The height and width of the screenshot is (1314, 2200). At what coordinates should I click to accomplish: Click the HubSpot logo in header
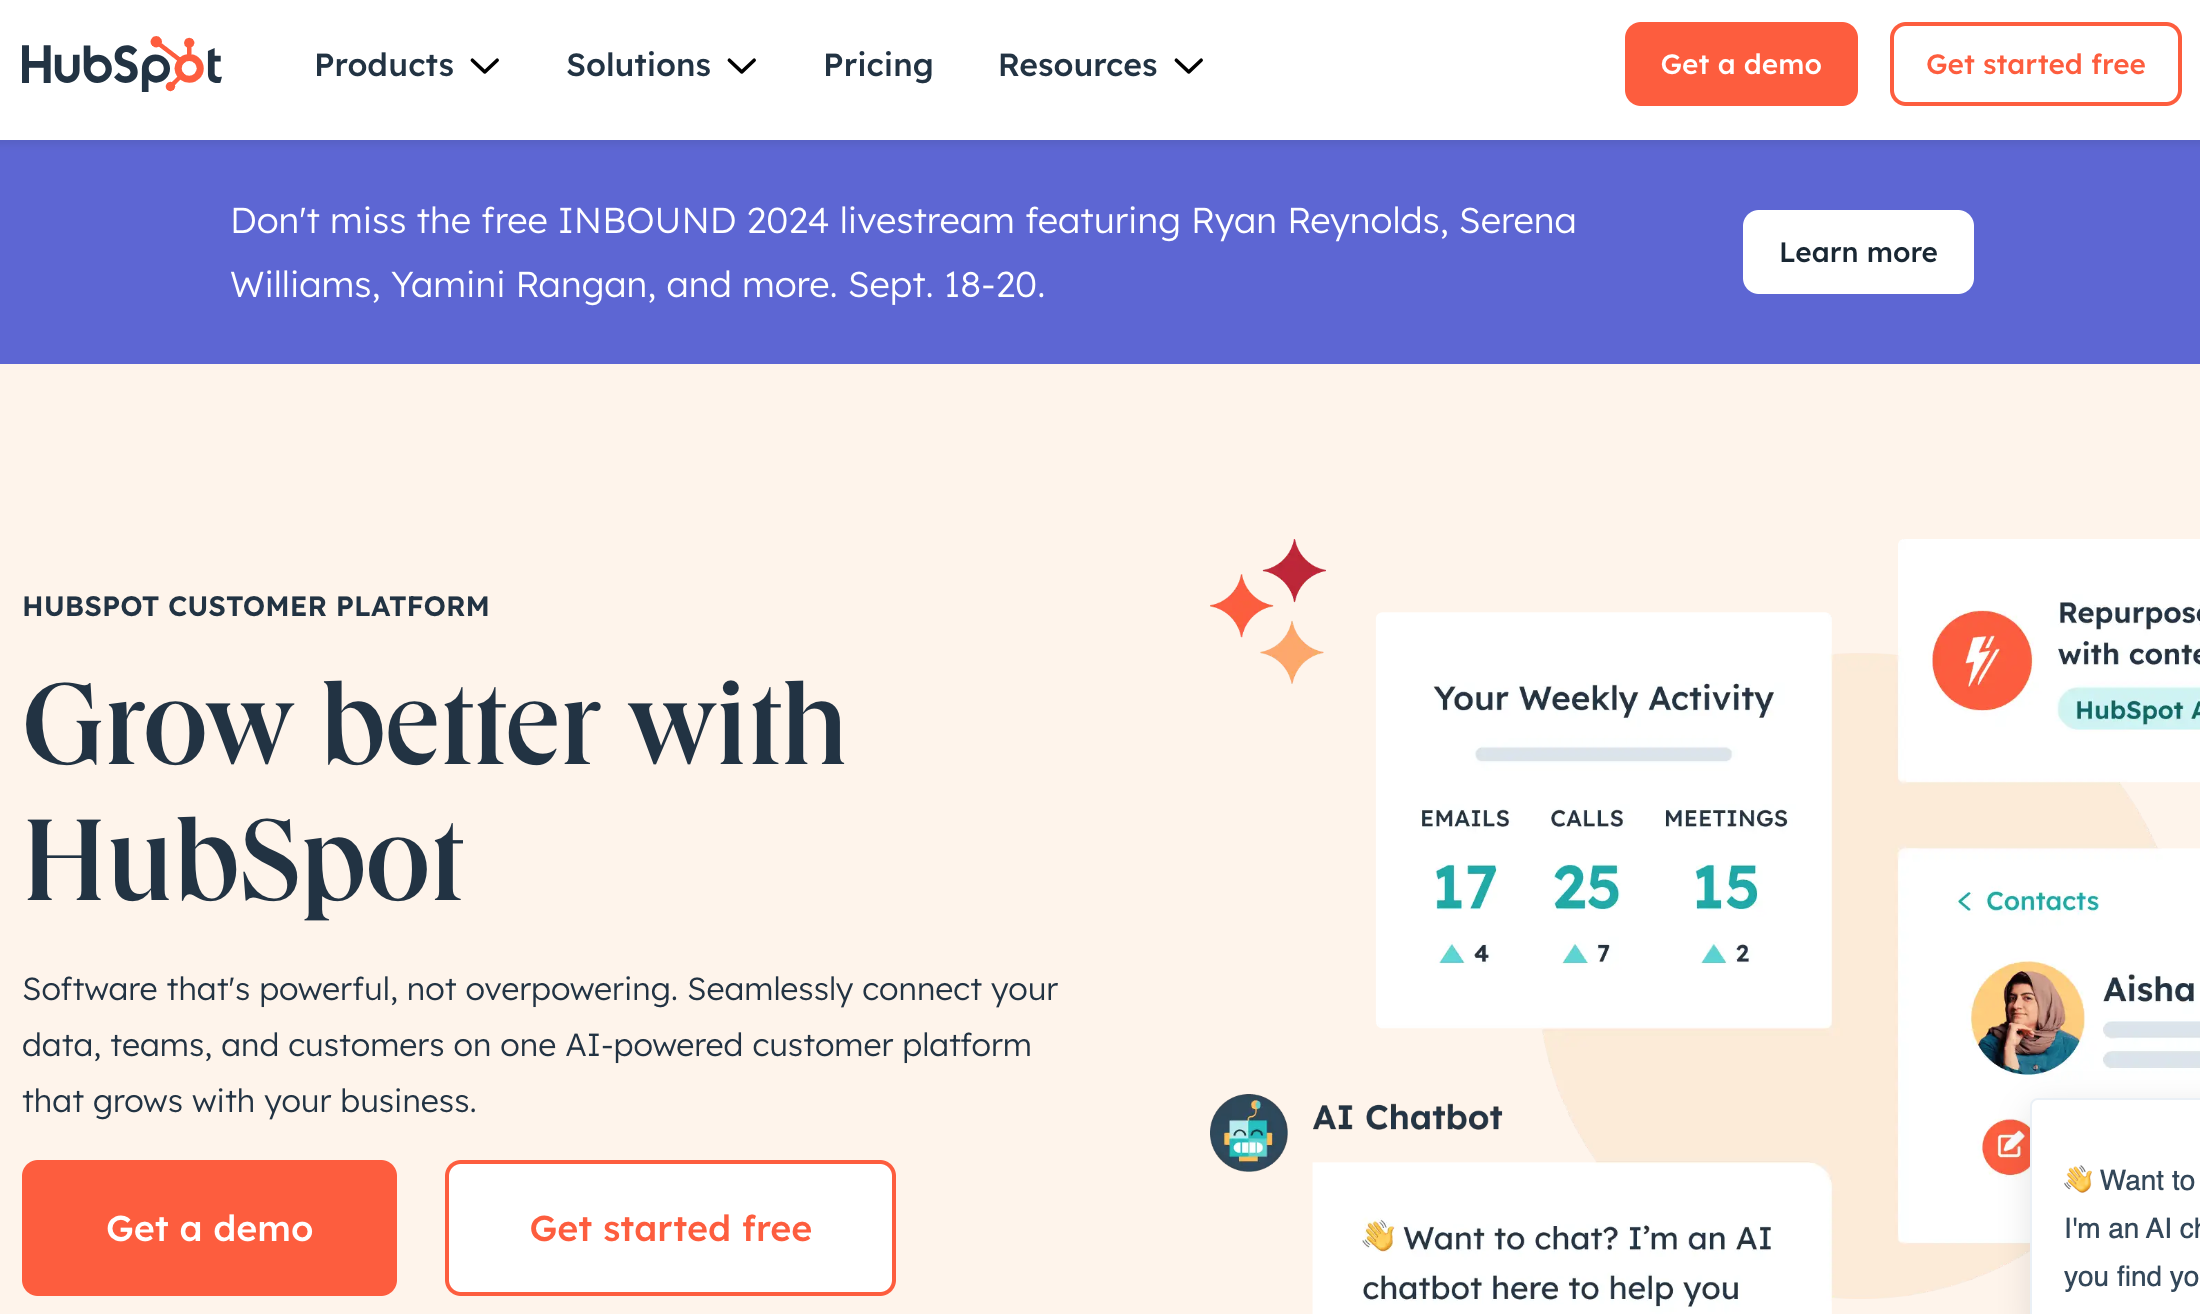121,64
